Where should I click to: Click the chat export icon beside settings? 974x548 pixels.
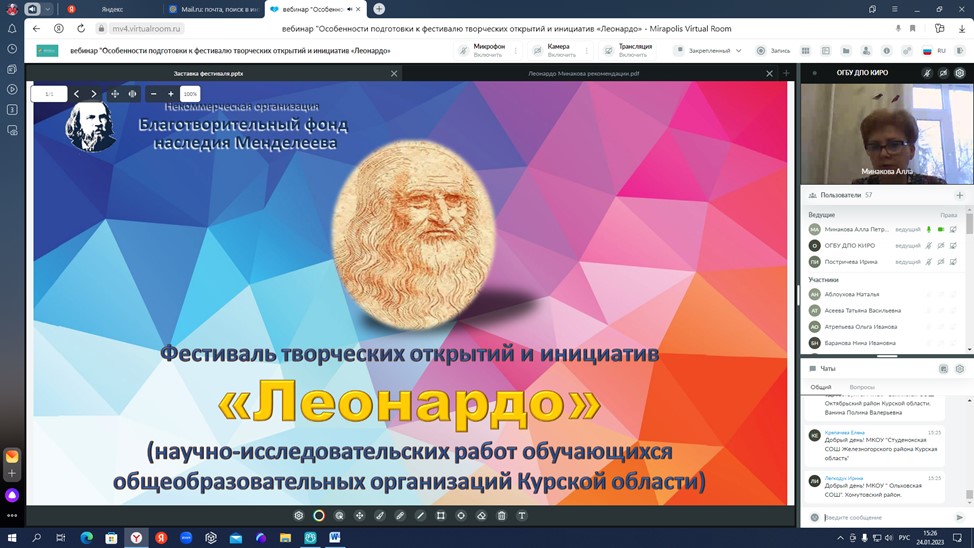click(944, 368)
